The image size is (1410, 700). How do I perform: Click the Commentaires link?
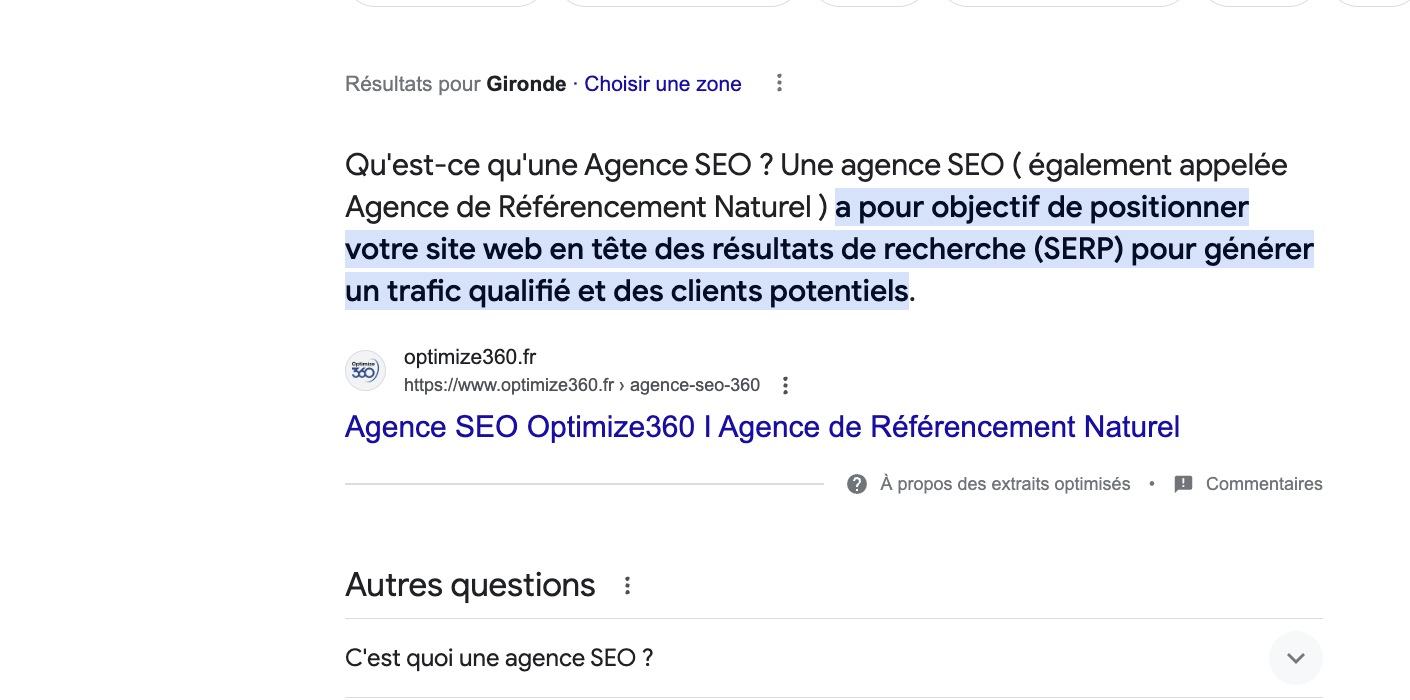point(1264,484)
